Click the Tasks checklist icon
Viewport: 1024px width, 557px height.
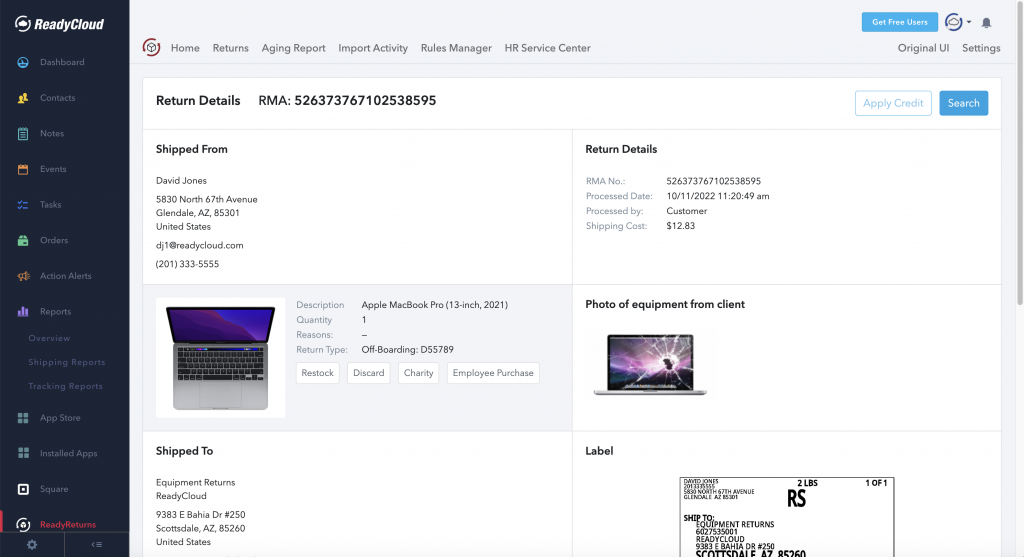[22, 205]
